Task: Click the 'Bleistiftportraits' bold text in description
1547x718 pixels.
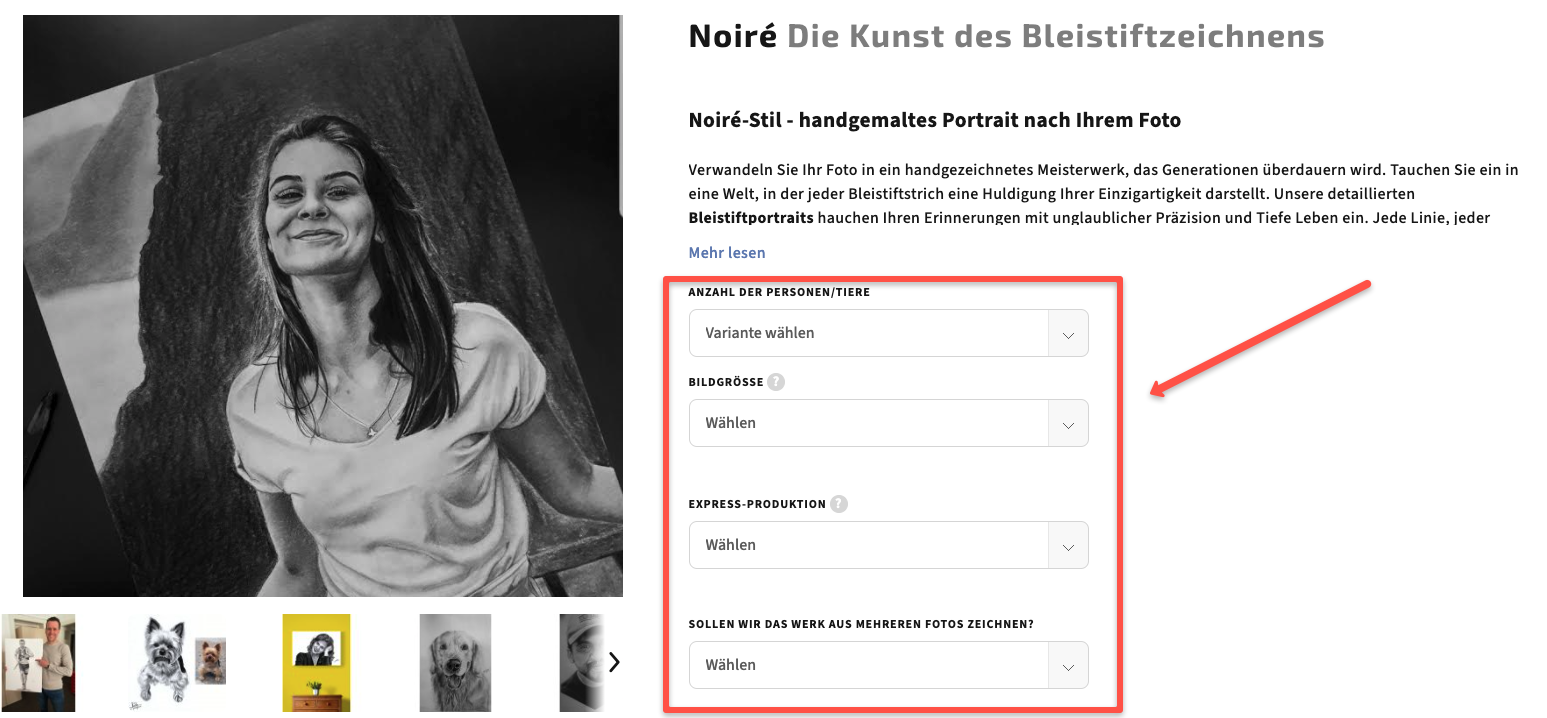Action: coord(751,217)
